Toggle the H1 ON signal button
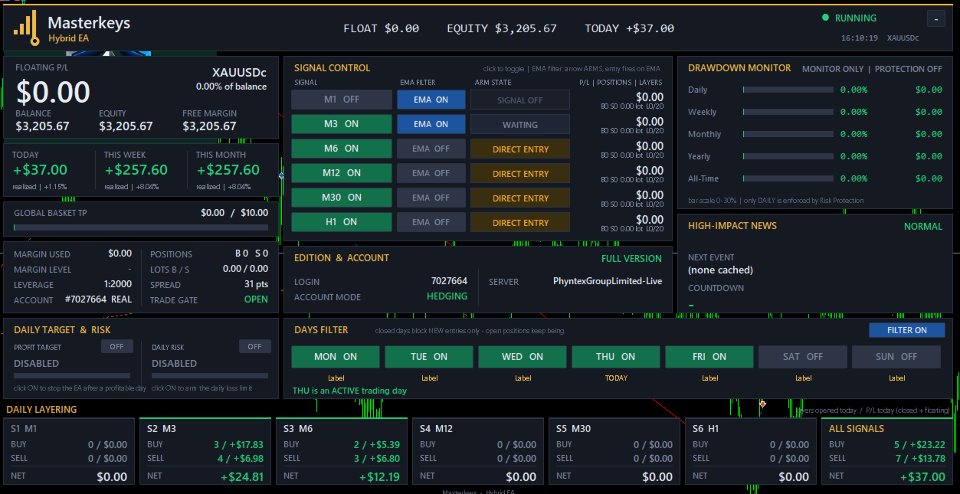 click(x=341, y=222)
